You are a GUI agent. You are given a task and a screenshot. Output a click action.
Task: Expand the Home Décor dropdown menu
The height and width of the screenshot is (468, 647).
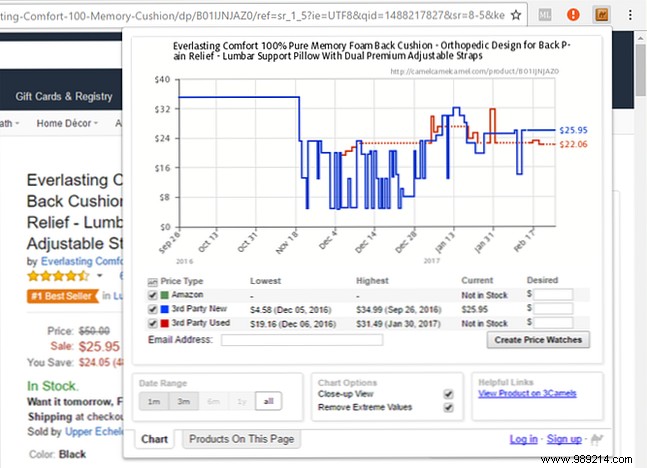coord(67,124)
